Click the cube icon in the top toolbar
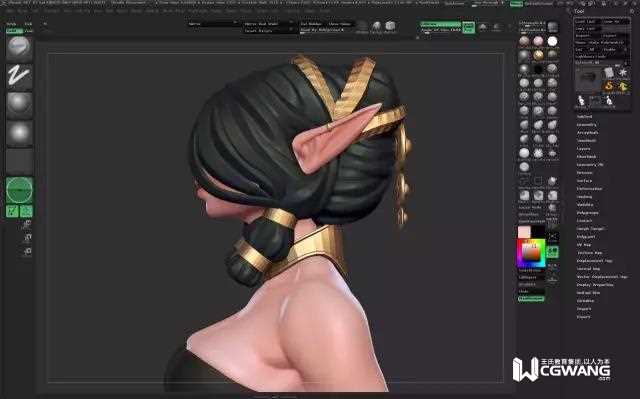Screen dimensions: 640x399 [x=390, y=27]
